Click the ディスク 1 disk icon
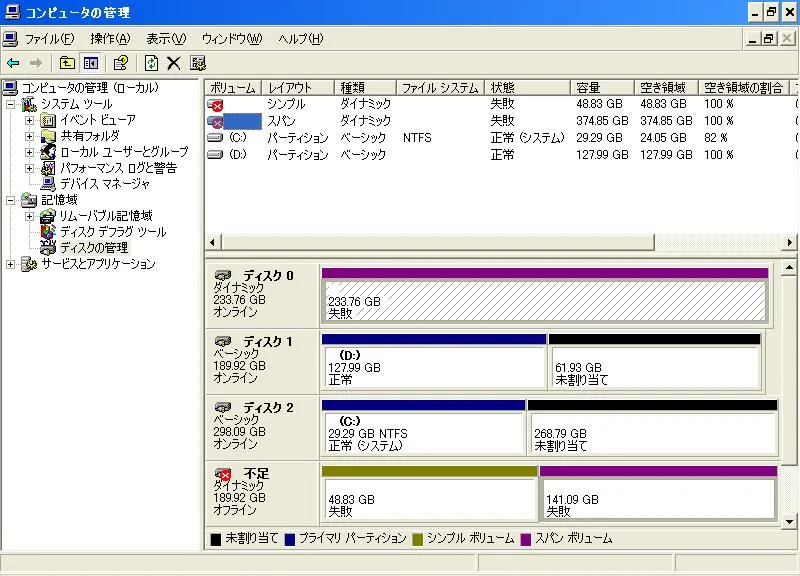Viewport: 800px width, 576px height. click(x=223, y=341)
